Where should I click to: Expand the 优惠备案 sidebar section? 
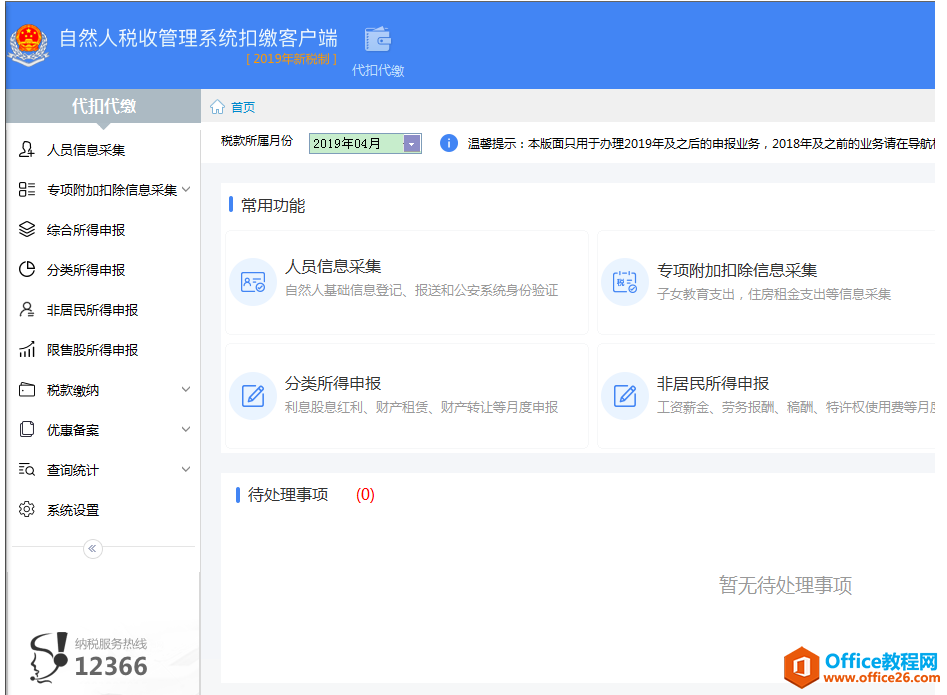tap(186, 429)
